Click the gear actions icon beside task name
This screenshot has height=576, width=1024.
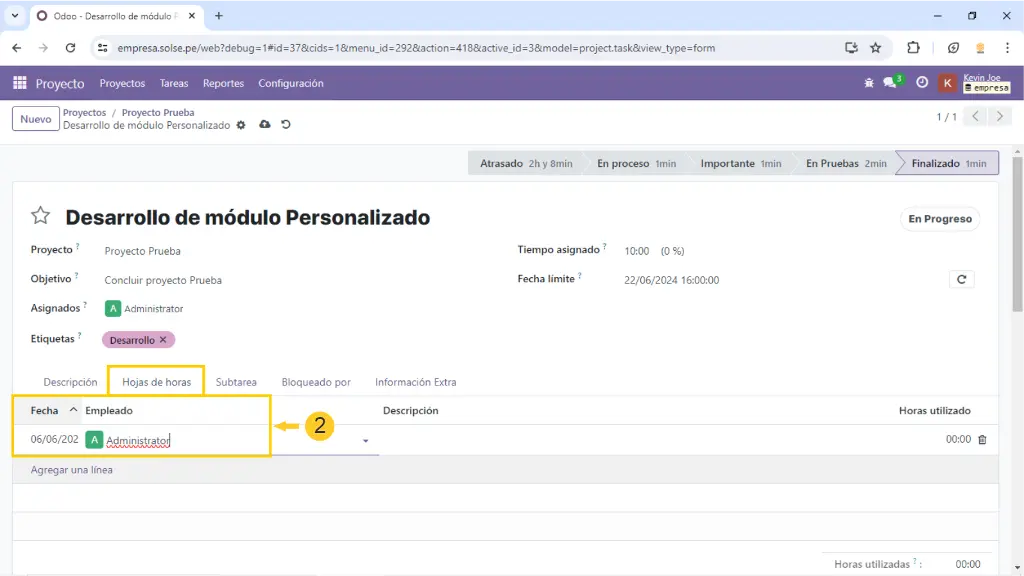pos(240,125)
